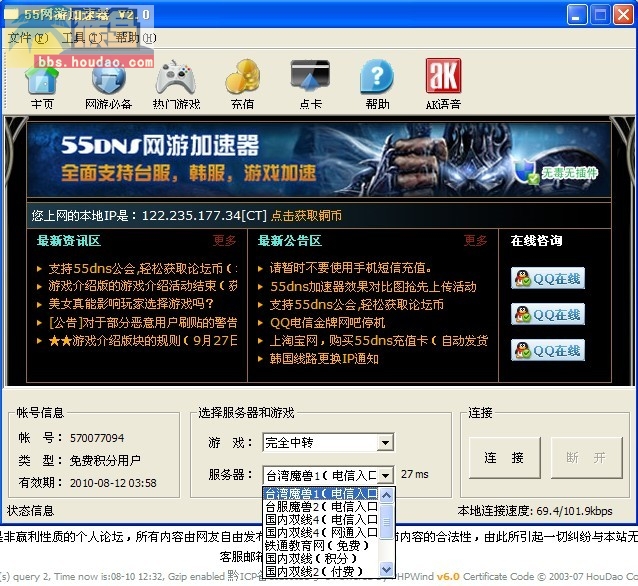The width and height of the screenshot is (638, 586).
Task: Open notice 请暂时不要使用手机短信充值
Action: pos(350,268)
